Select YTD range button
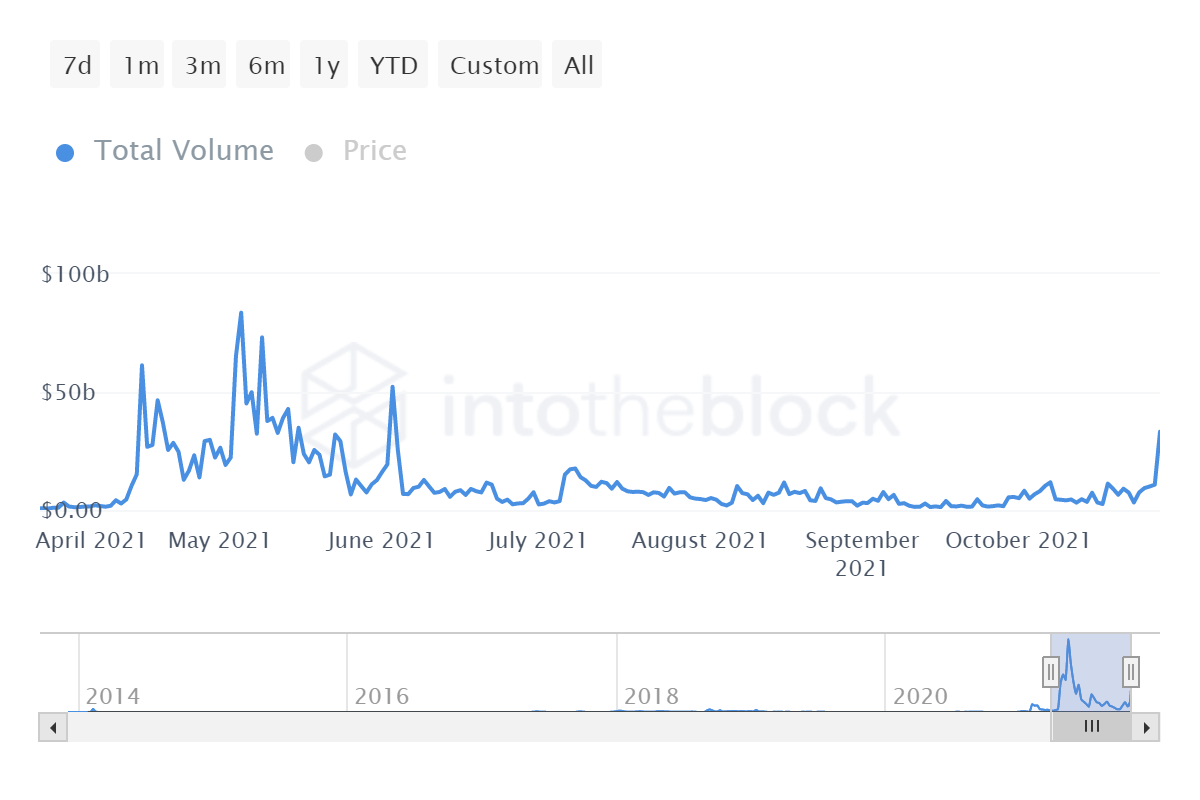Viewport: 1200px width, 800px height. (393, 66)
